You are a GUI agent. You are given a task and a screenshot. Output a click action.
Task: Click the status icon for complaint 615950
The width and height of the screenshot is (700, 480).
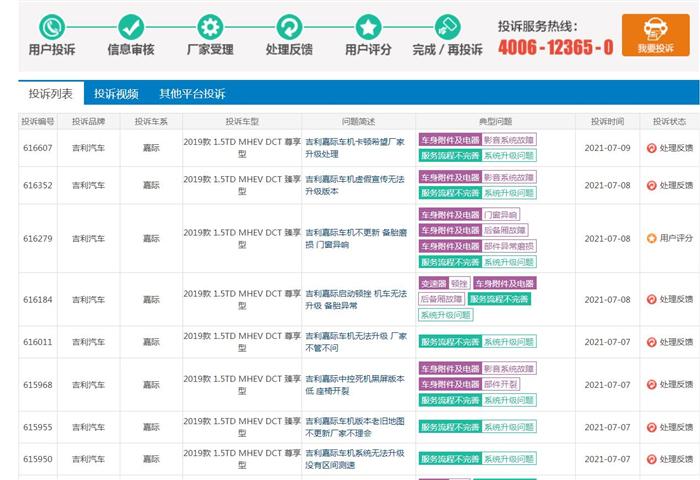click(x=651, y=459)
